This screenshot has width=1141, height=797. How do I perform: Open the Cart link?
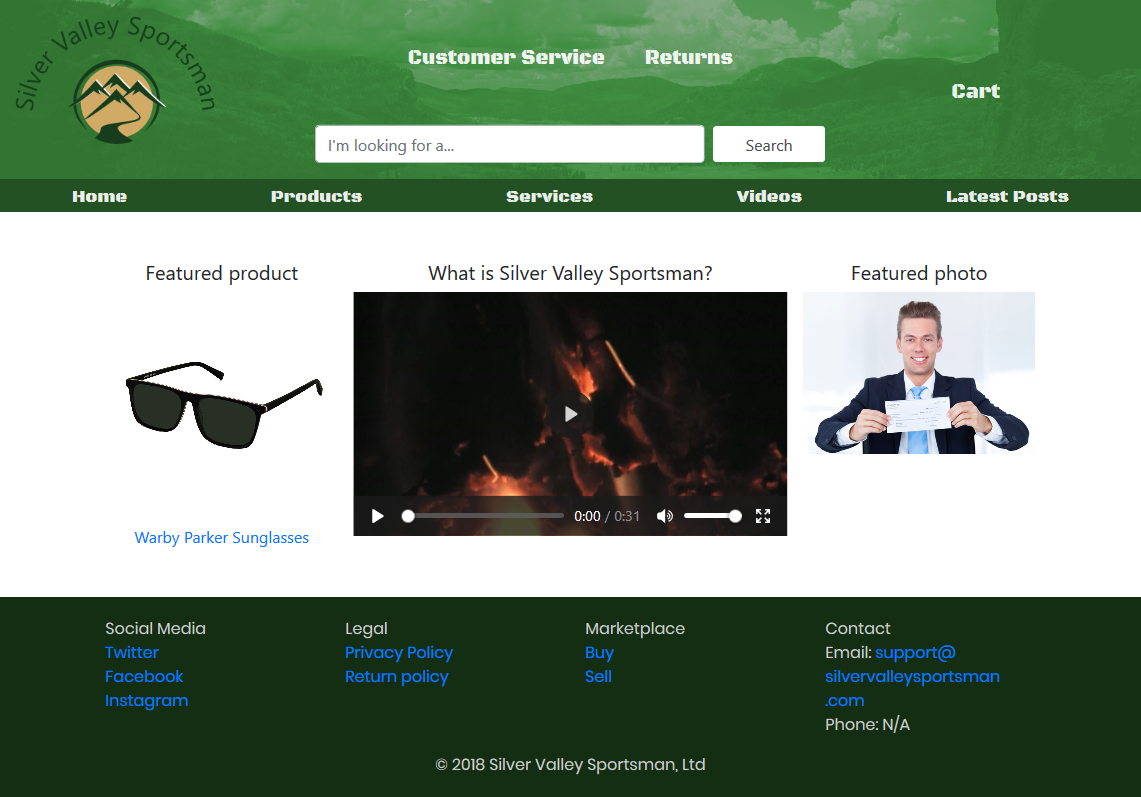tap(975, 91)
